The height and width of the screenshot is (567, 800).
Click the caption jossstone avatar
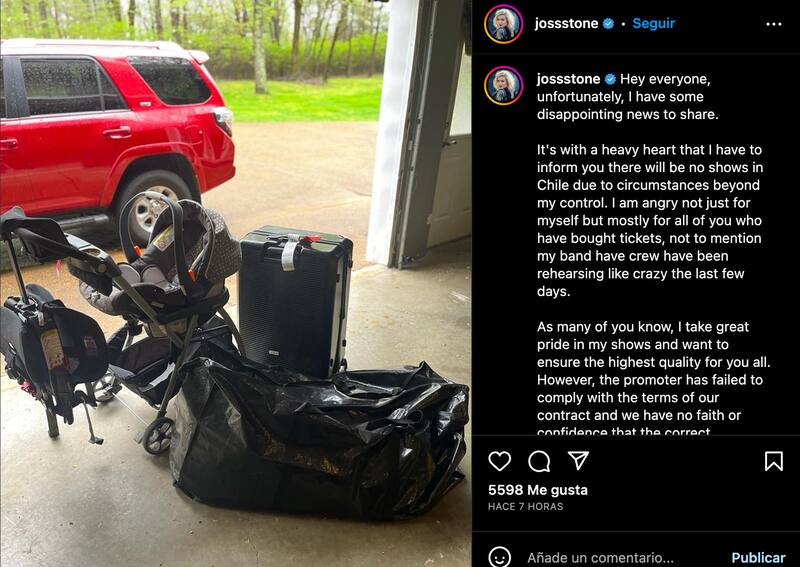[504, 85]
